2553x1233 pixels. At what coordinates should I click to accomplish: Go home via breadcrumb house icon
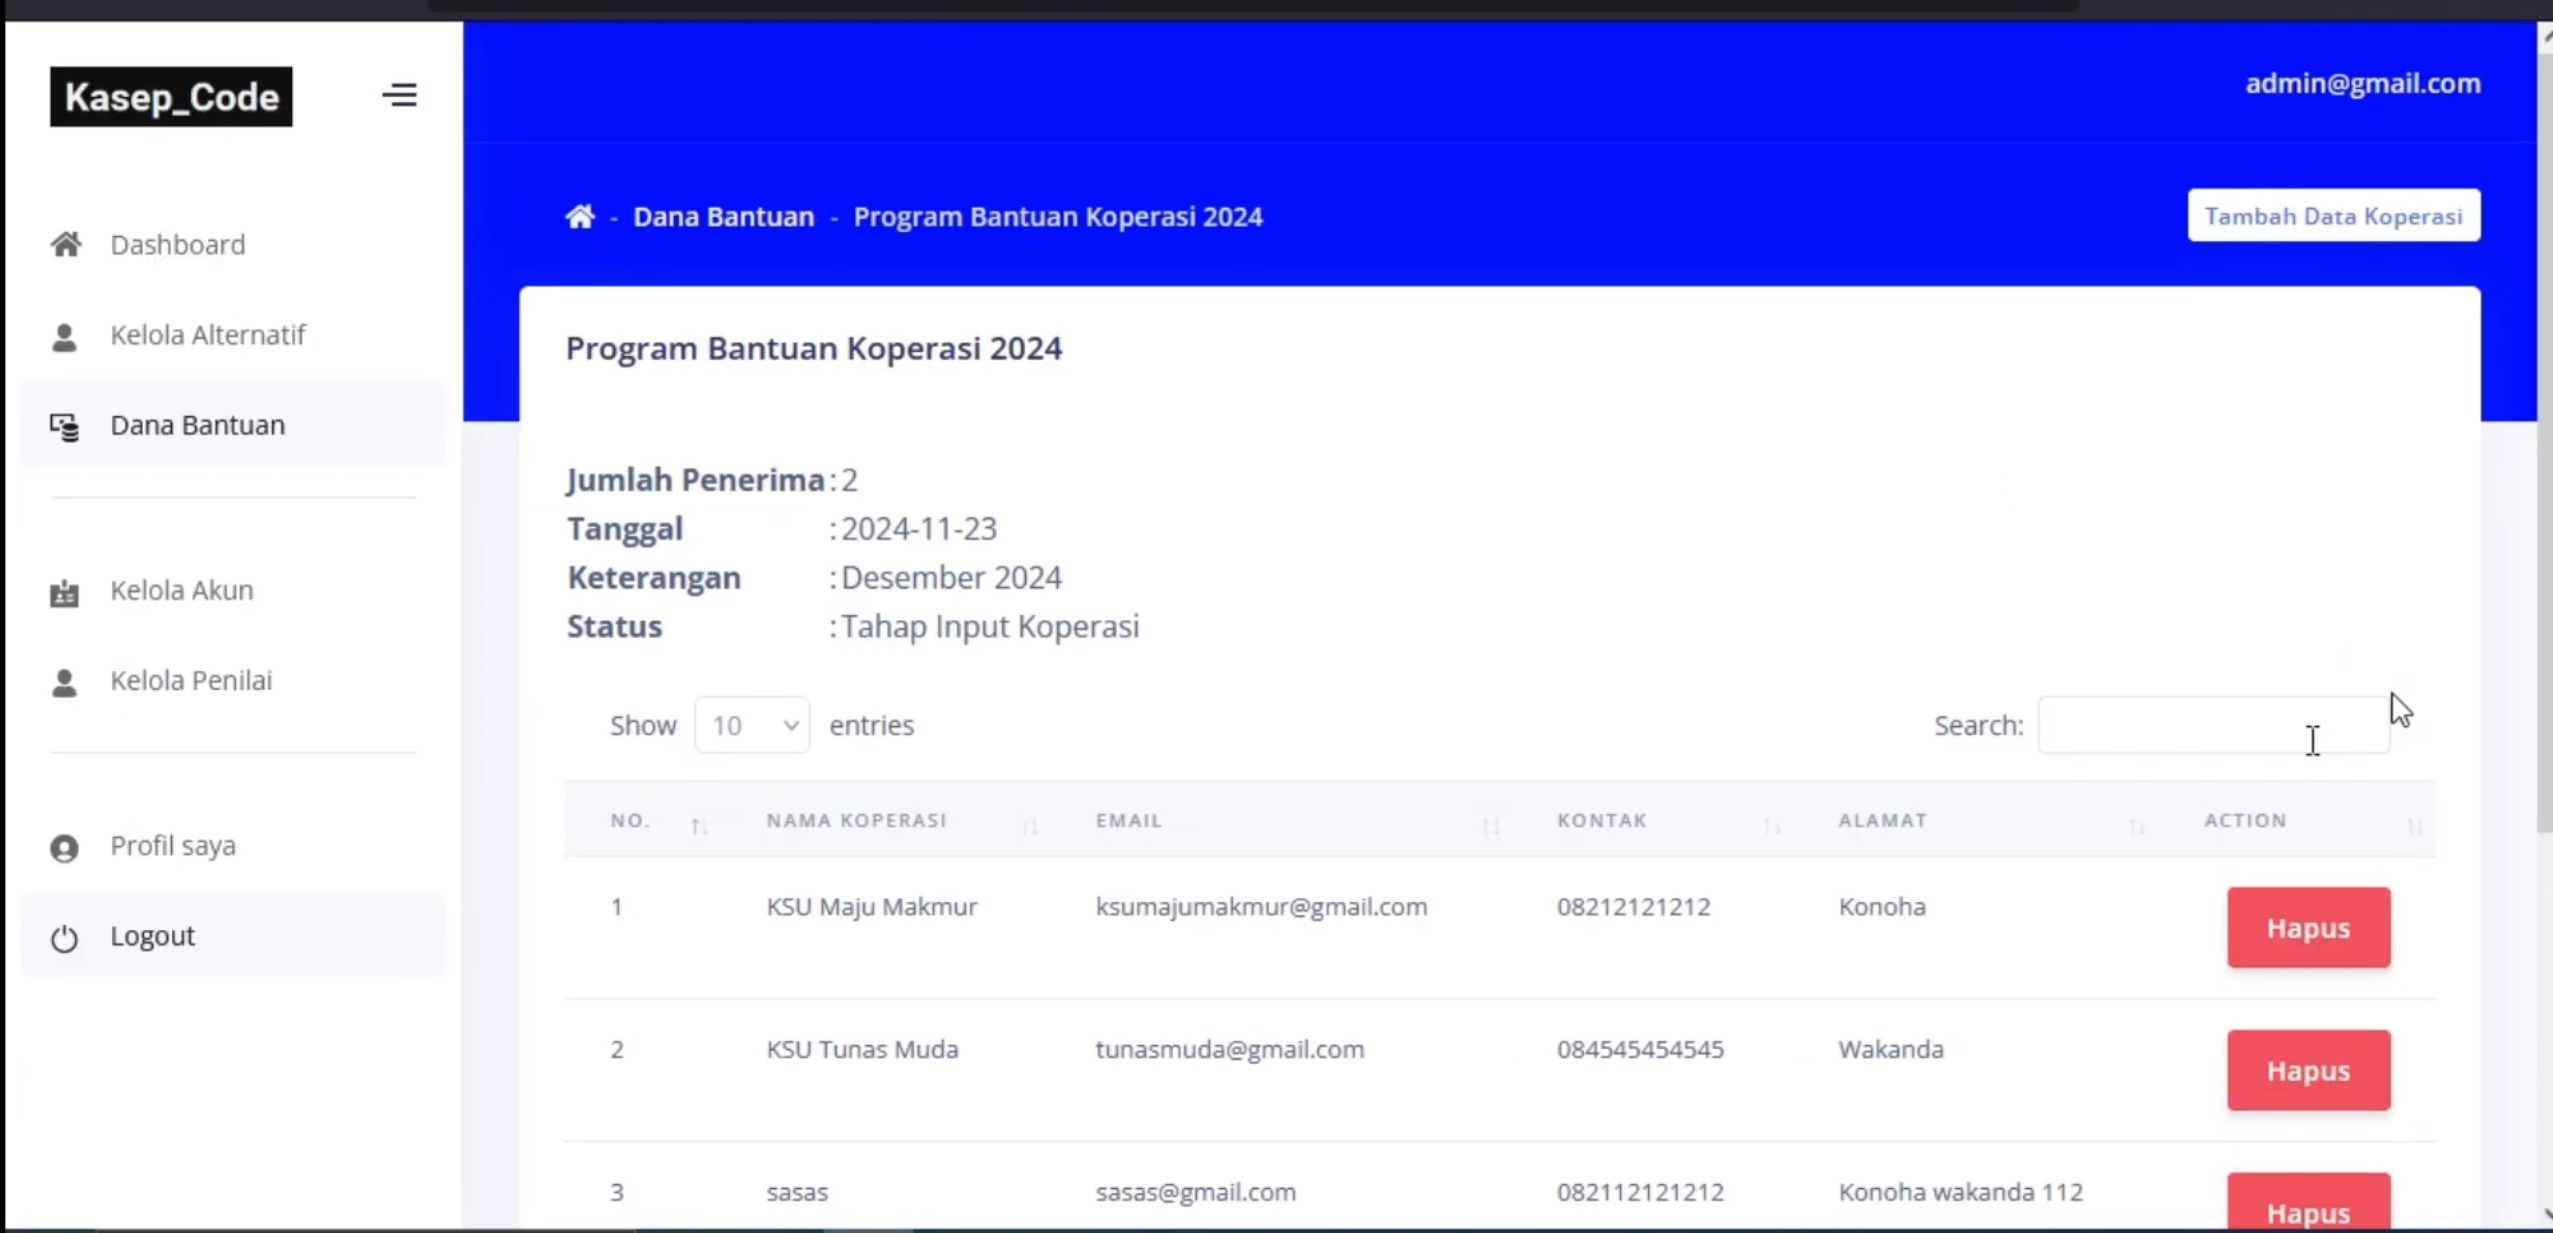click(x=580, y=216)
